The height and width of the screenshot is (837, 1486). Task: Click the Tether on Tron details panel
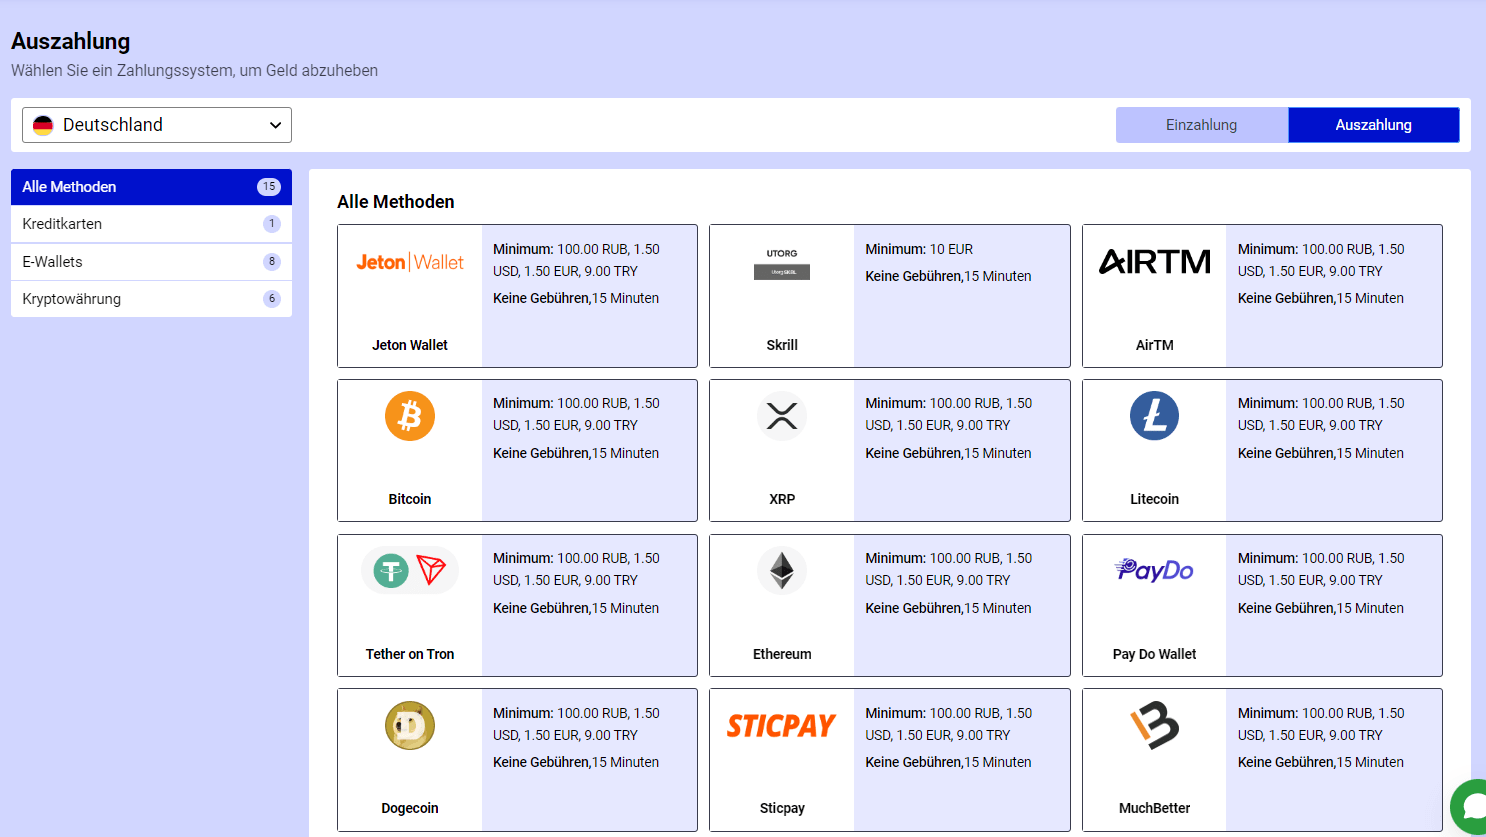coord(589,605)
